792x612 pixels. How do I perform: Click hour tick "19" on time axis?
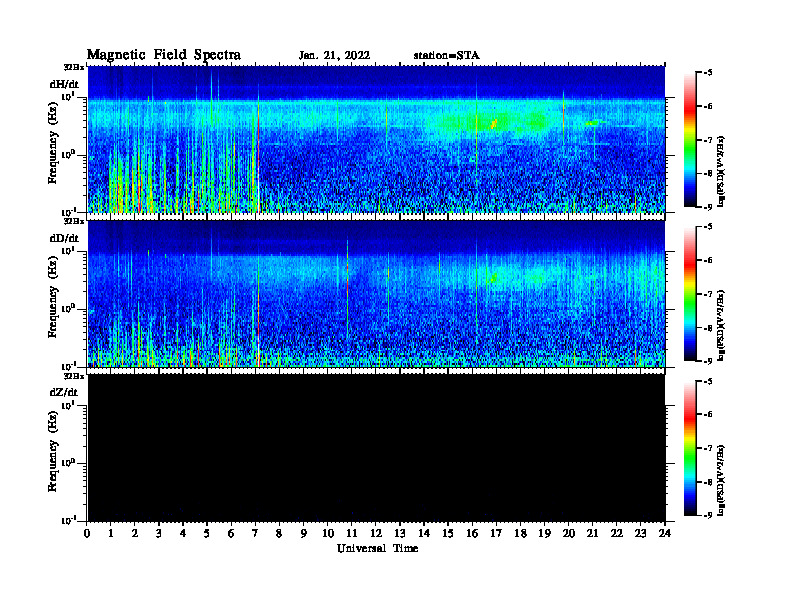click(544, 534)
